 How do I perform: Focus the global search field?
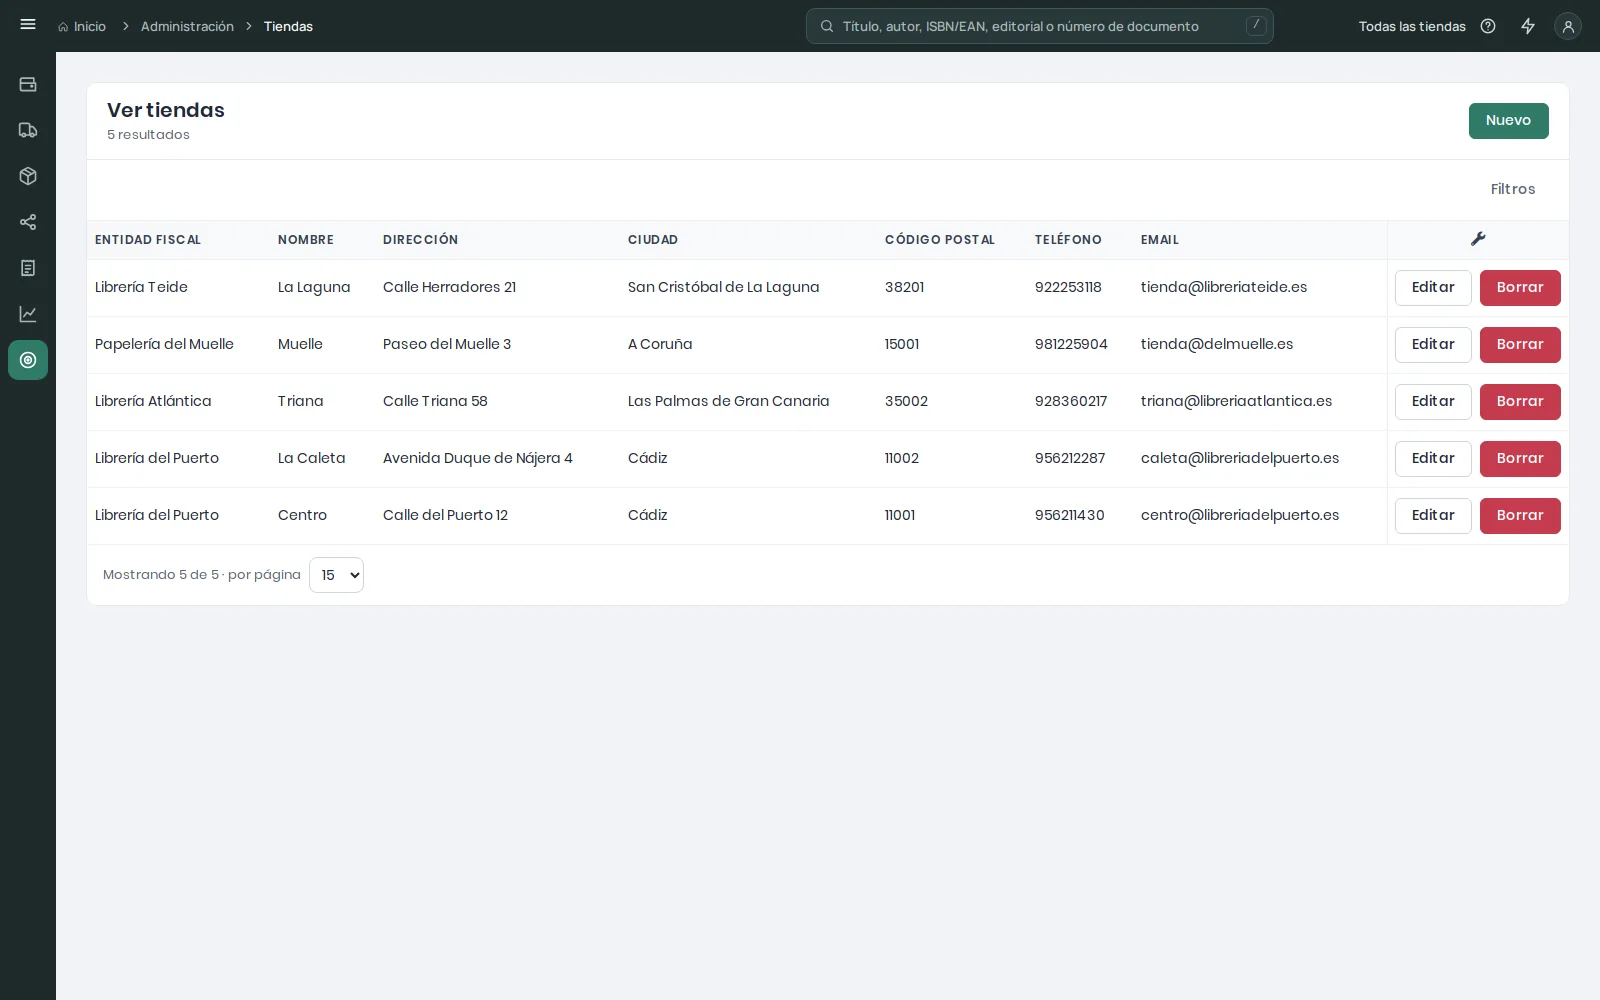click(x=1040, y=27)
